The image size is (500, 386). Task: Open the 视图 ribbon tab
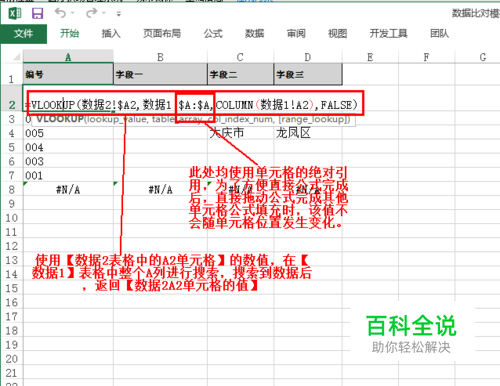(337, 33)
